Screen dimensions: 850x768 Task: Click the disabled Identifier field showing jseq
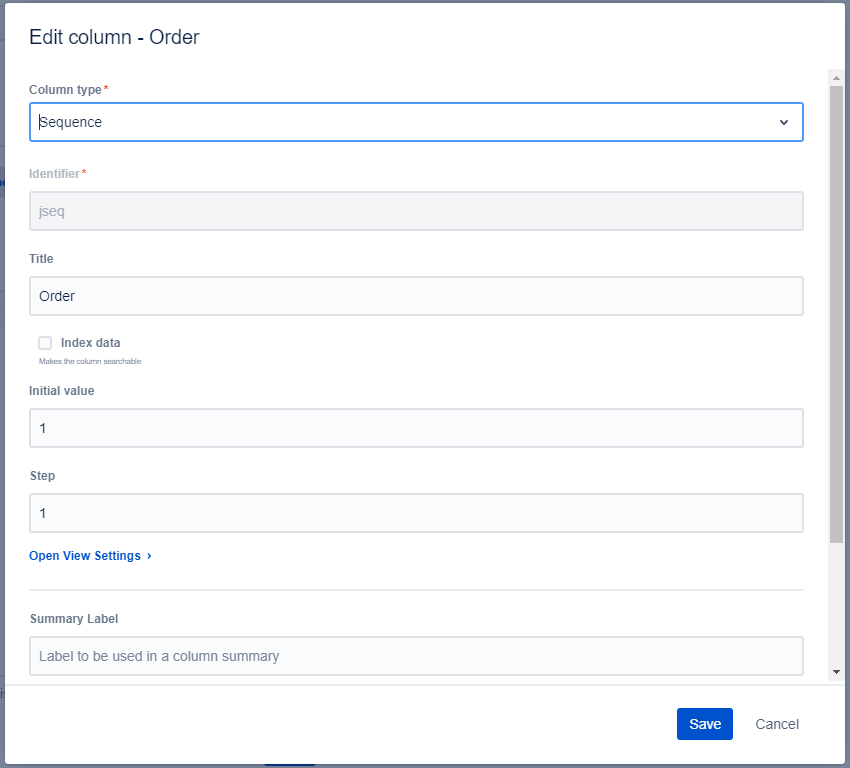pyautogui.click(x=416, y=211)
